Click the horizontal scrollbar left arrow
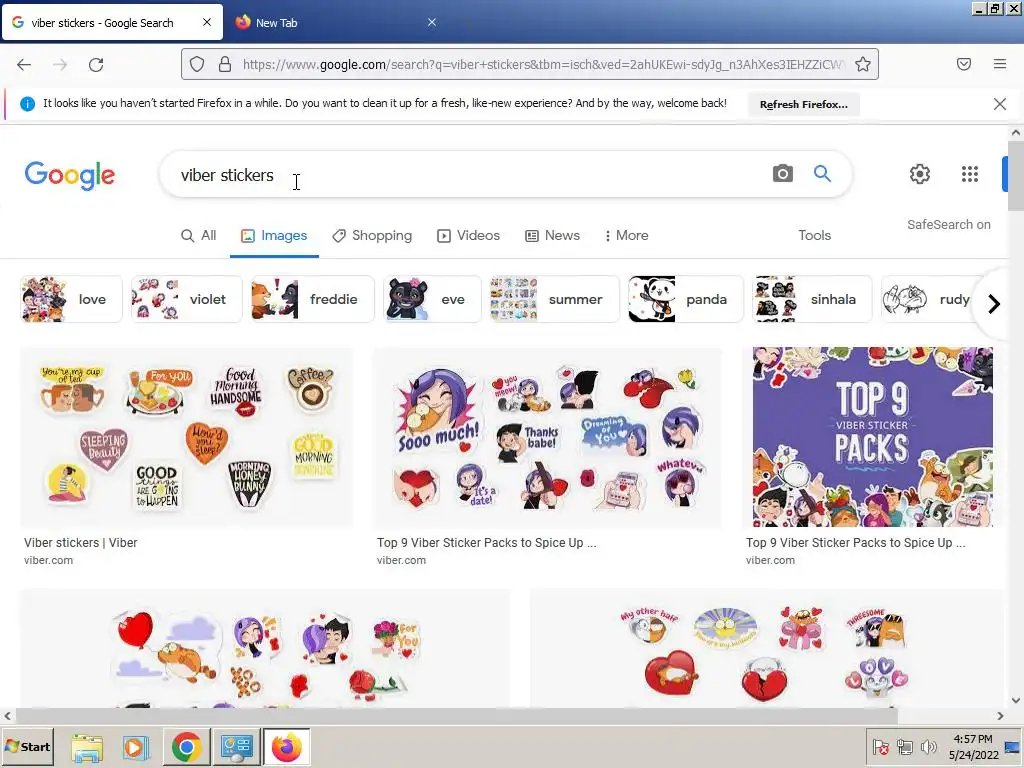This screenshot has height=768, width=1024. (7, 716)
